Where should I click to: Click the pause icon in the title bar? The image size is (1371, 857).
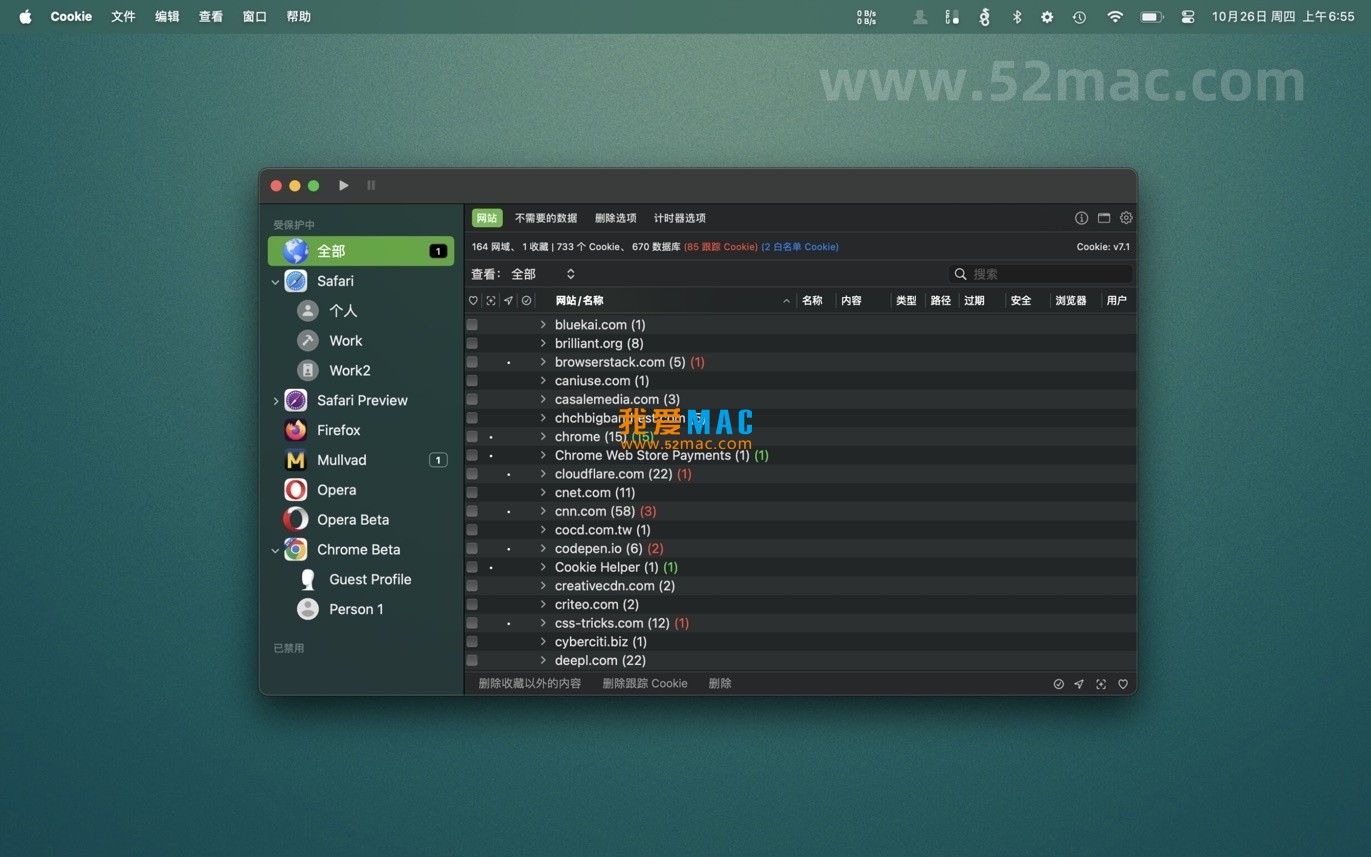pyautogui.click(x=371, y=185)
